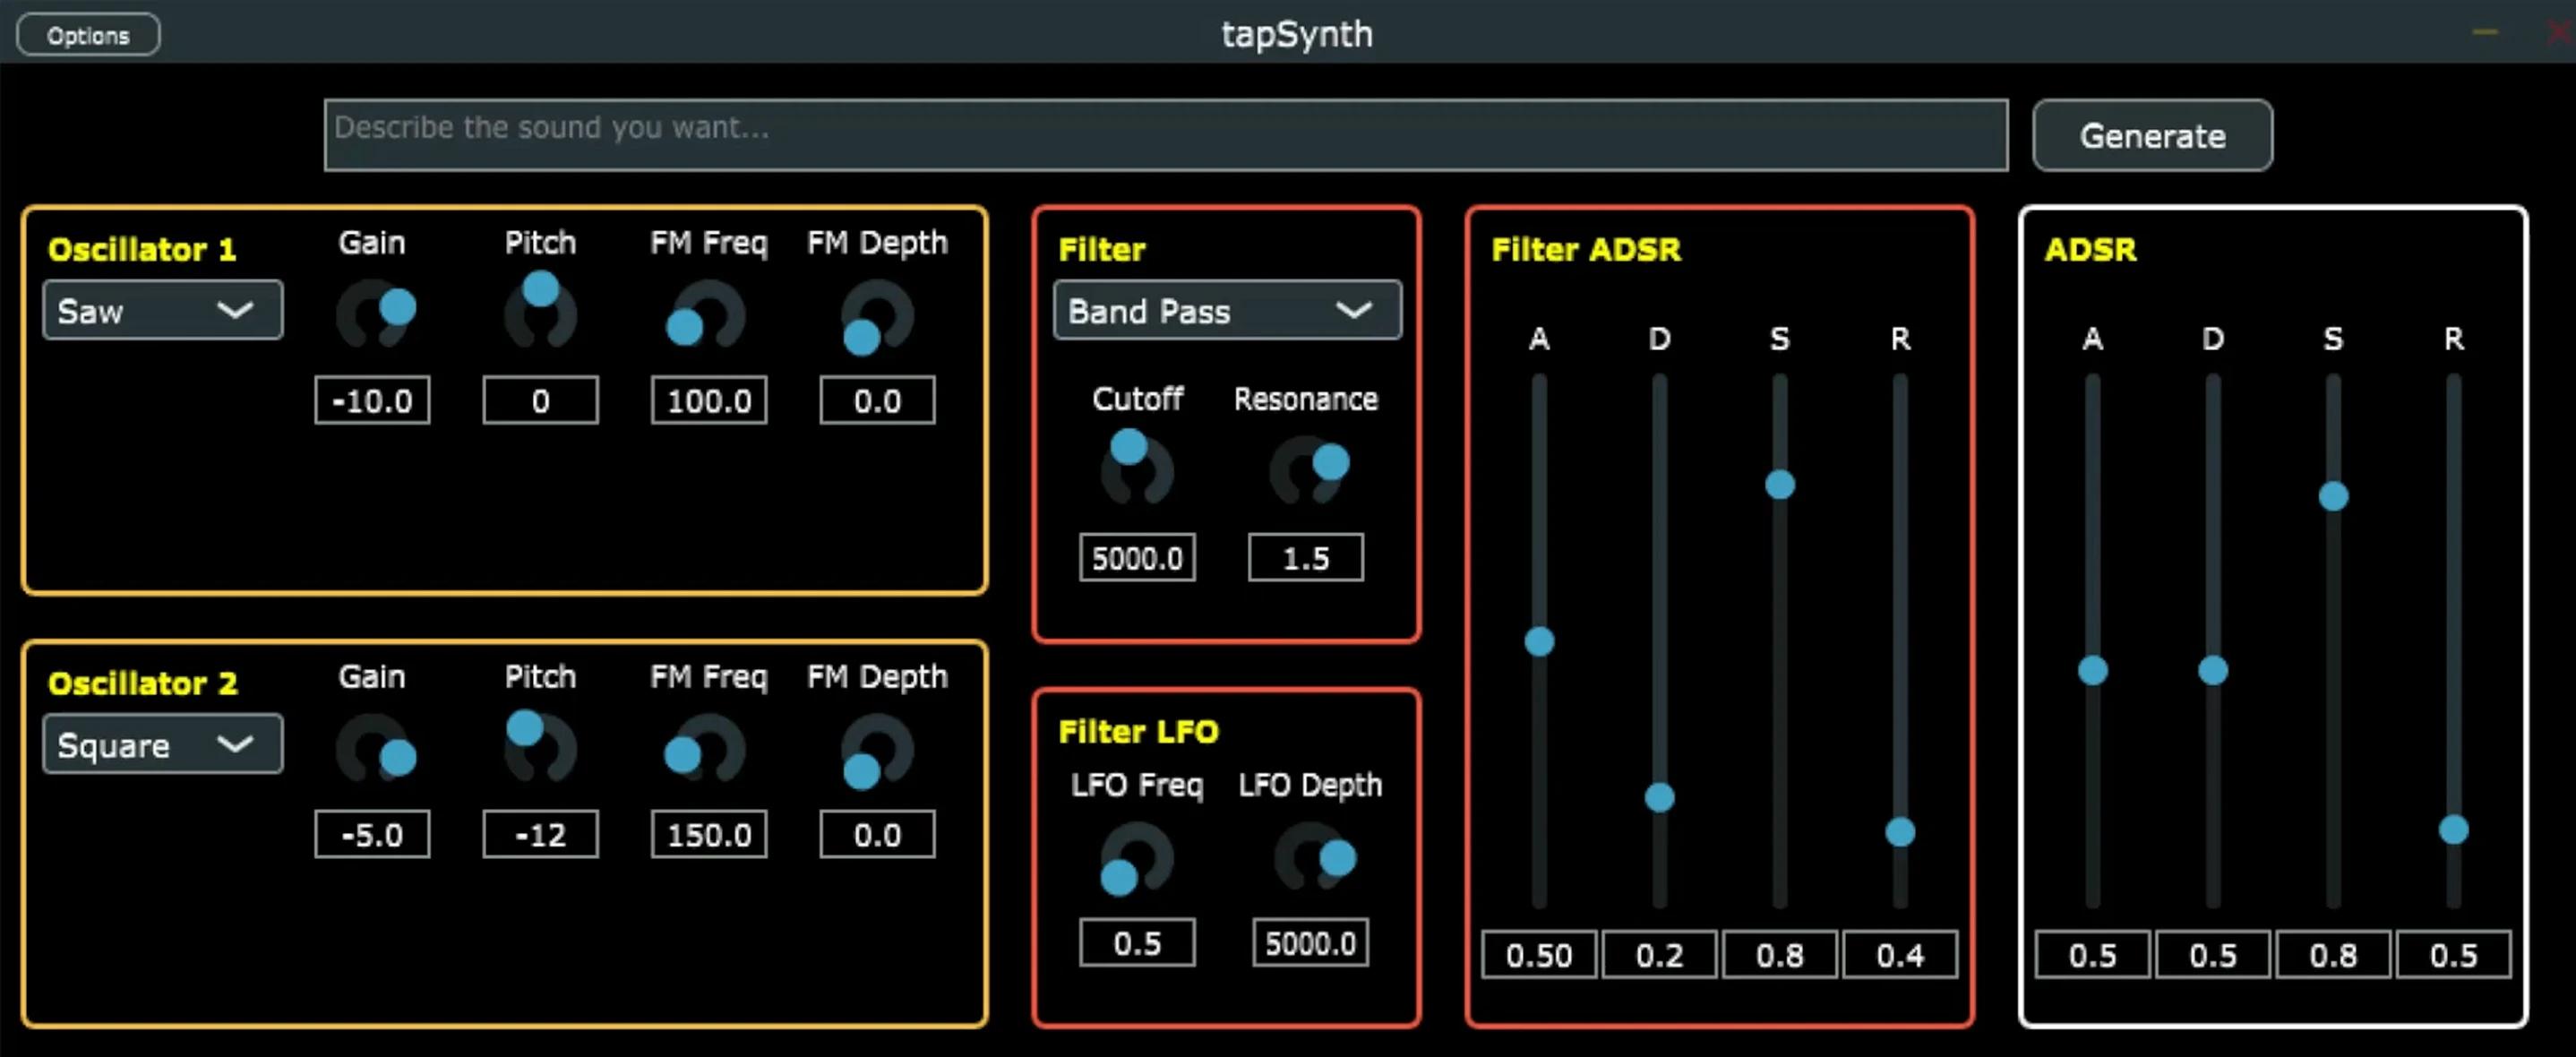This screenshot has height=1057, width=2576.
Task: Click the Oscillator 2 Pitch value box showing -12
Action: (x=540, y=833)
